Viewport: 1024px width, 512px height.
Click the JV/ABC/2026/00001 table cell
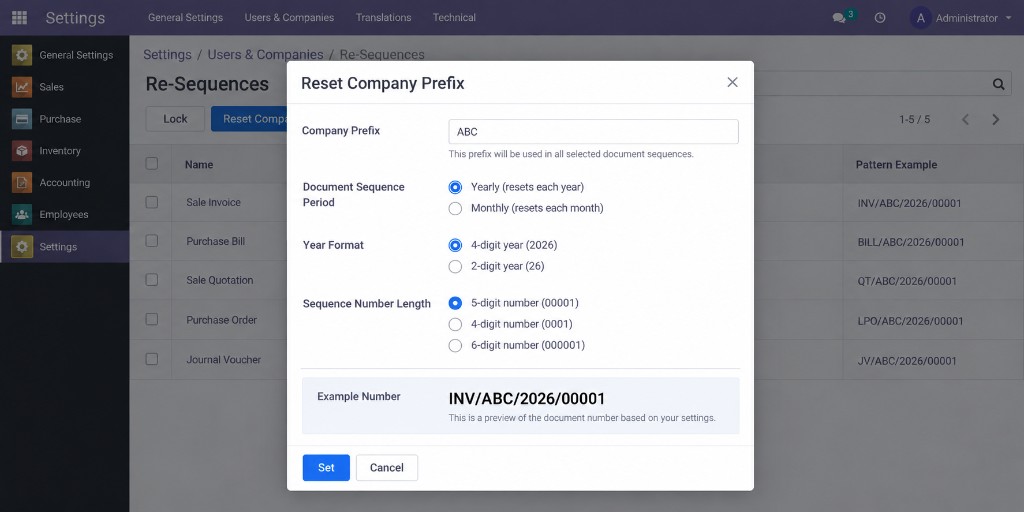point(907,361)
